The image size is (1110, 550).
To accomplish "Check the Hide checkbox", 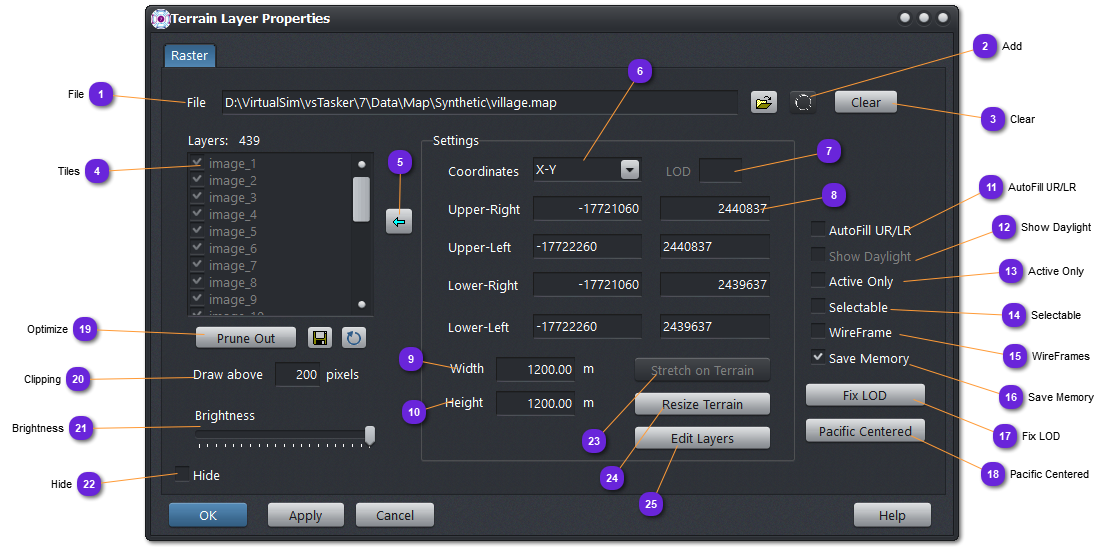I will pyautogui.click(x=182, y=475).
